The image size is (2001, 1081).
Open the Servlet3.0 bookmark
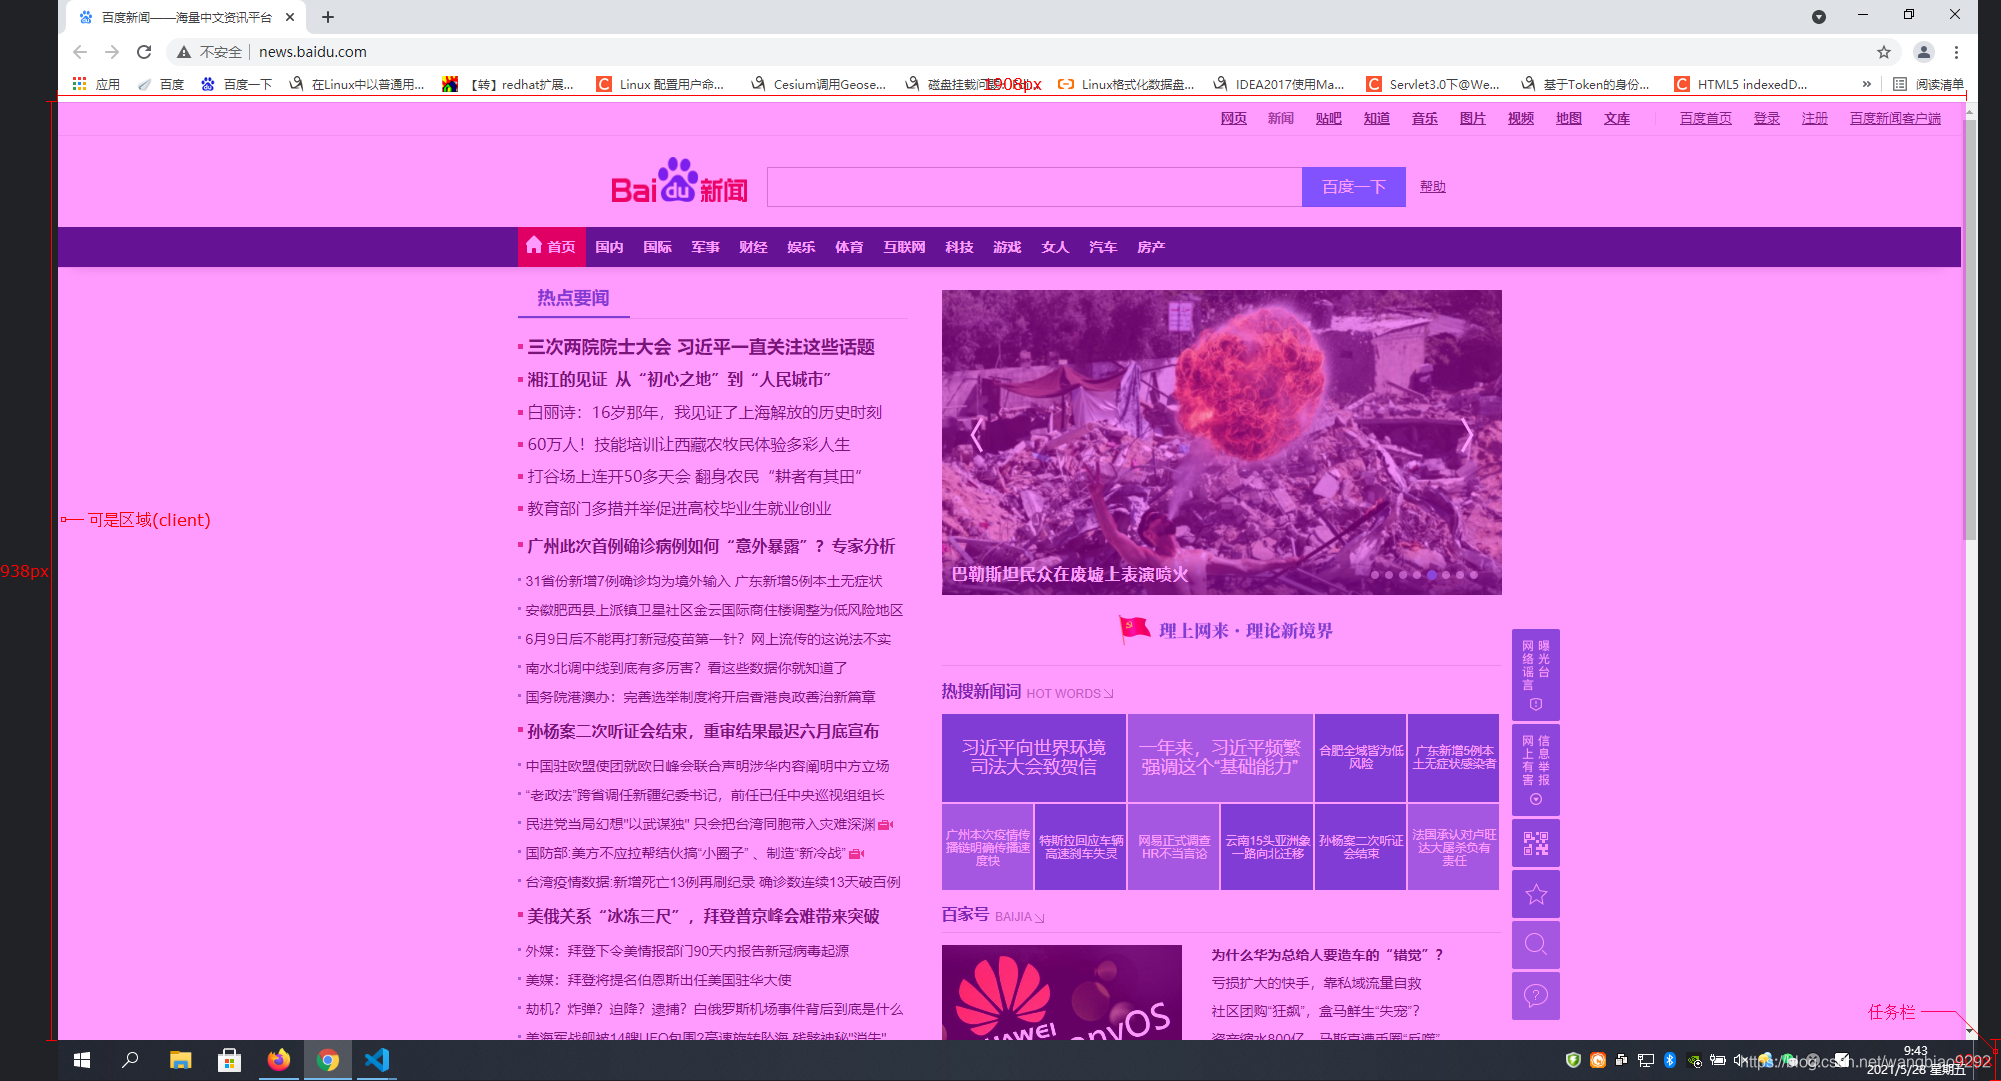[x=1433, y=84]
